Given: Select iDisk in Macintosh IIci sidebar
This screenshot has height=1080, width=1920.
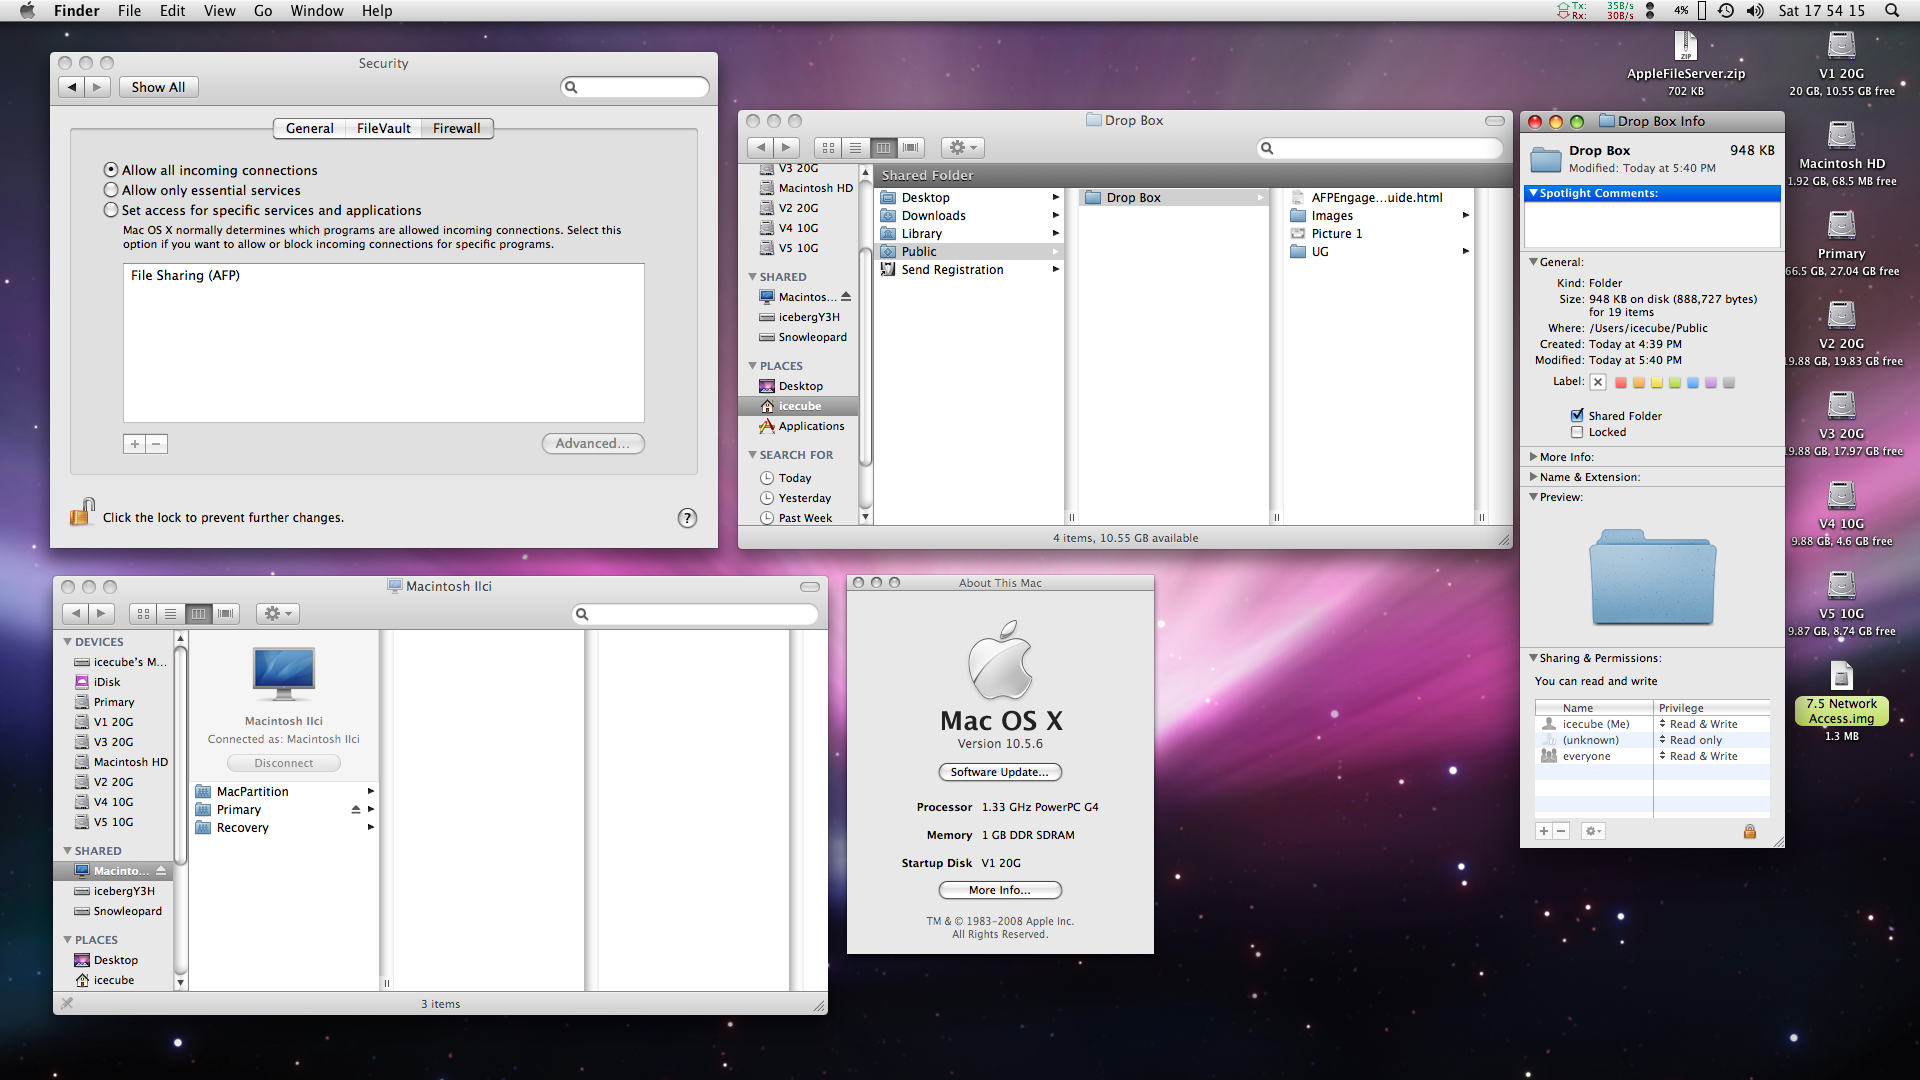Looking at the screenshot, I should click(107, 682).
